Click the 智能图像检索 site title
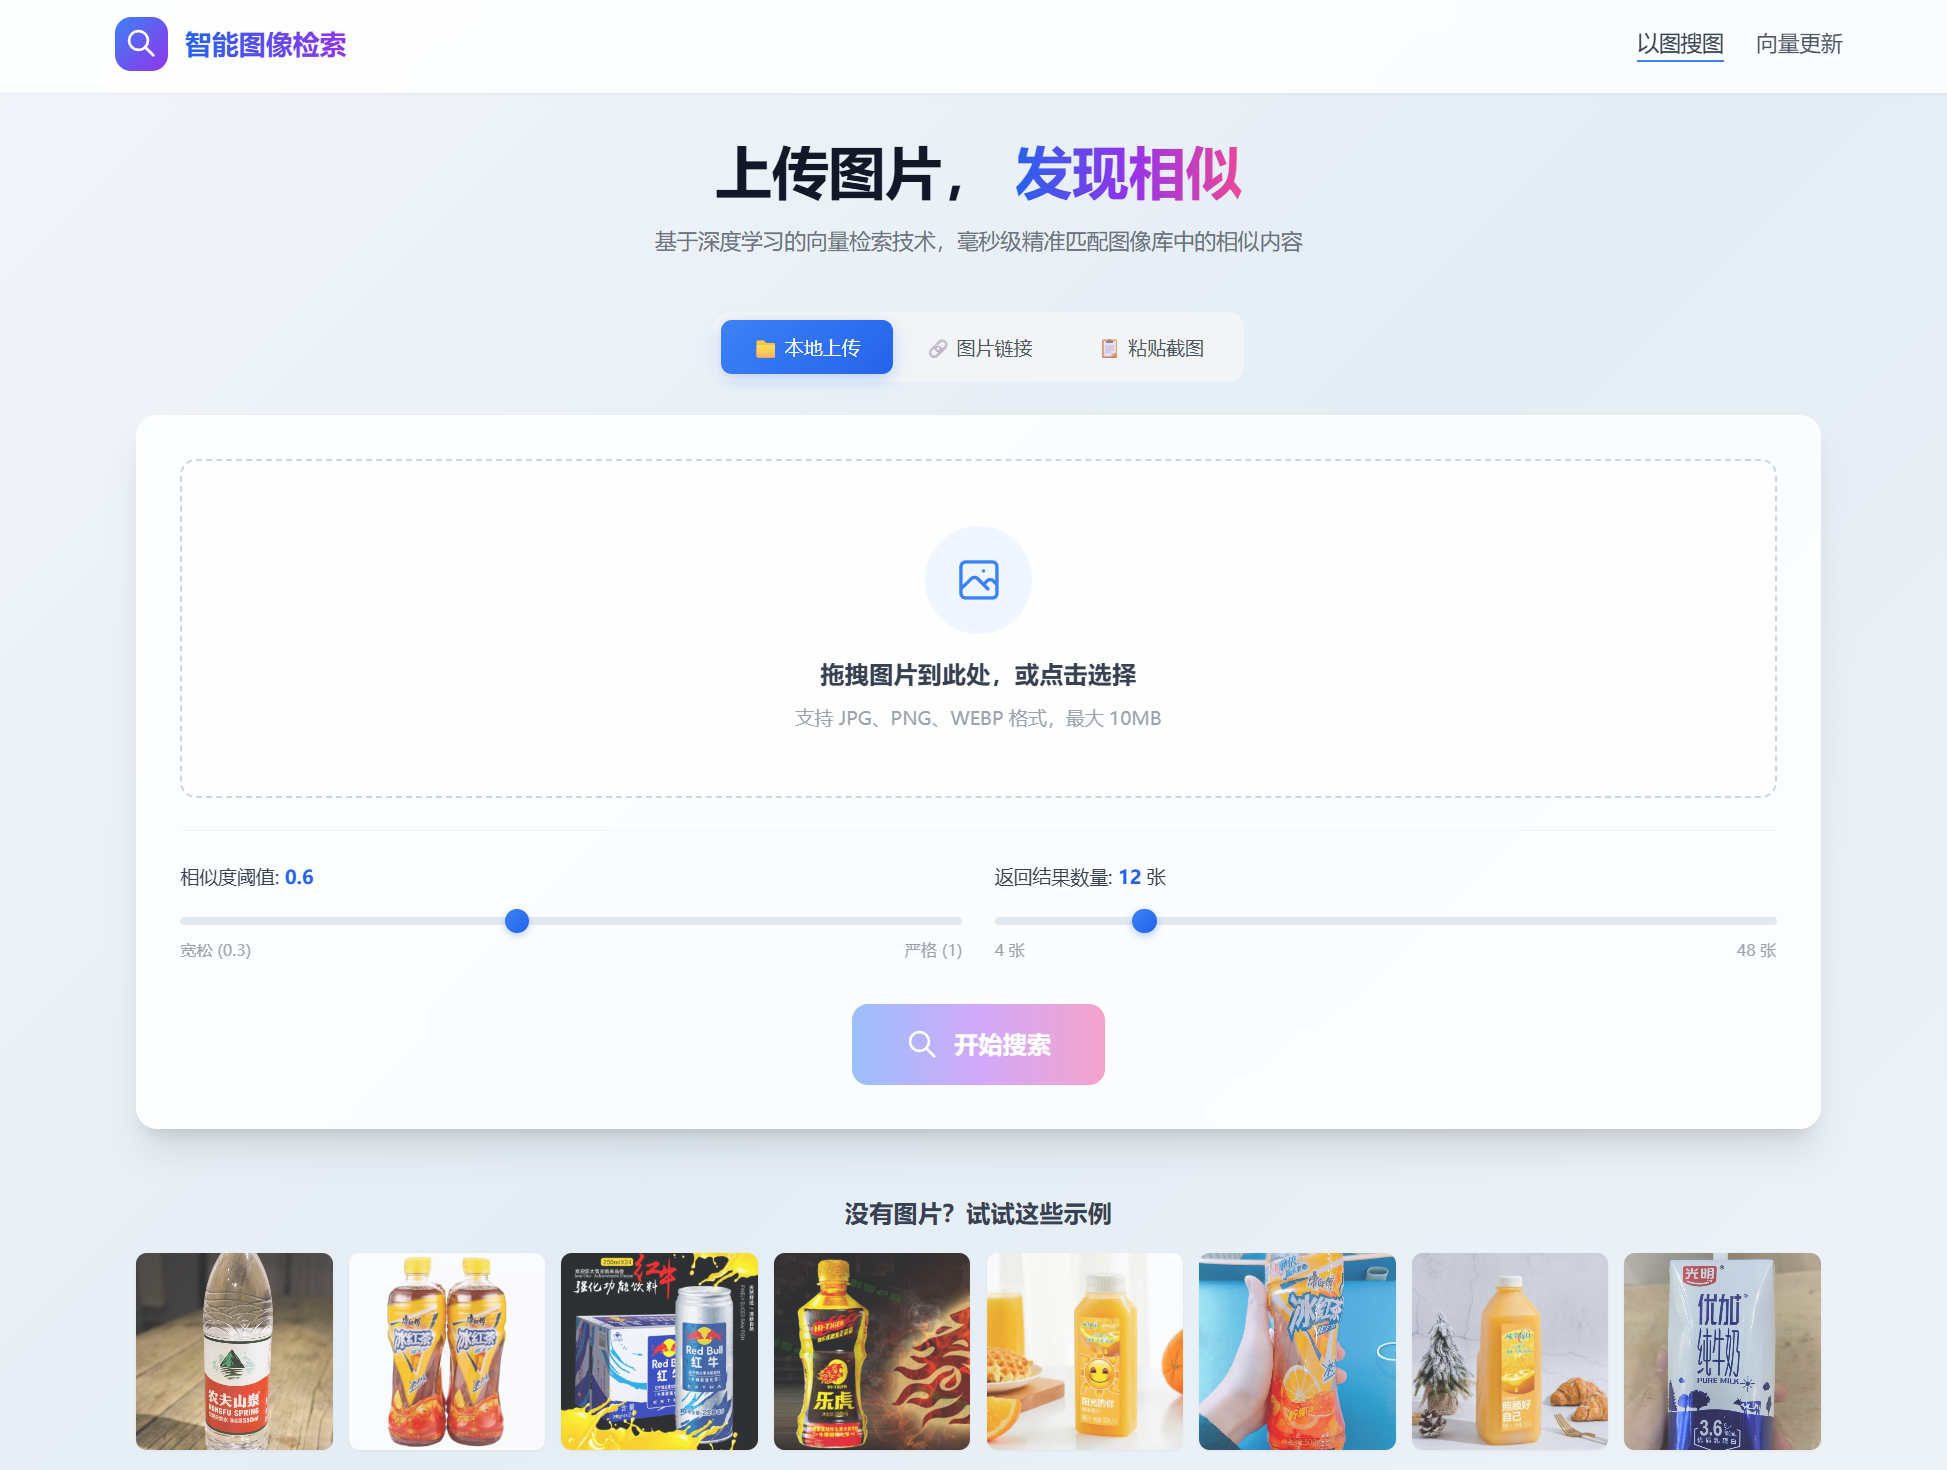 point(265,45)
